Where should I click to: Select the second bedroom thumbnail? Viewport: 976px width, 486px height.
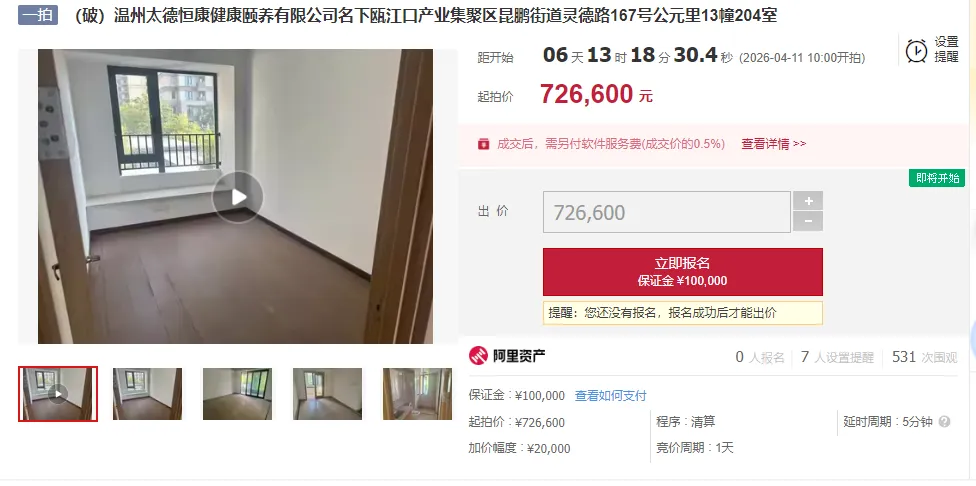(x=148, y=394)
